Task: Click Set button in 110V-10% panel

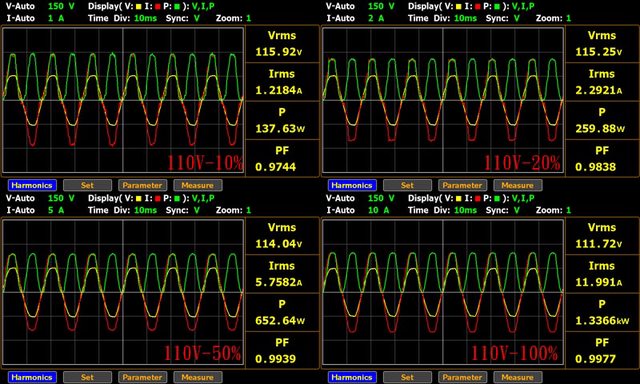Action: coord(87,185)
